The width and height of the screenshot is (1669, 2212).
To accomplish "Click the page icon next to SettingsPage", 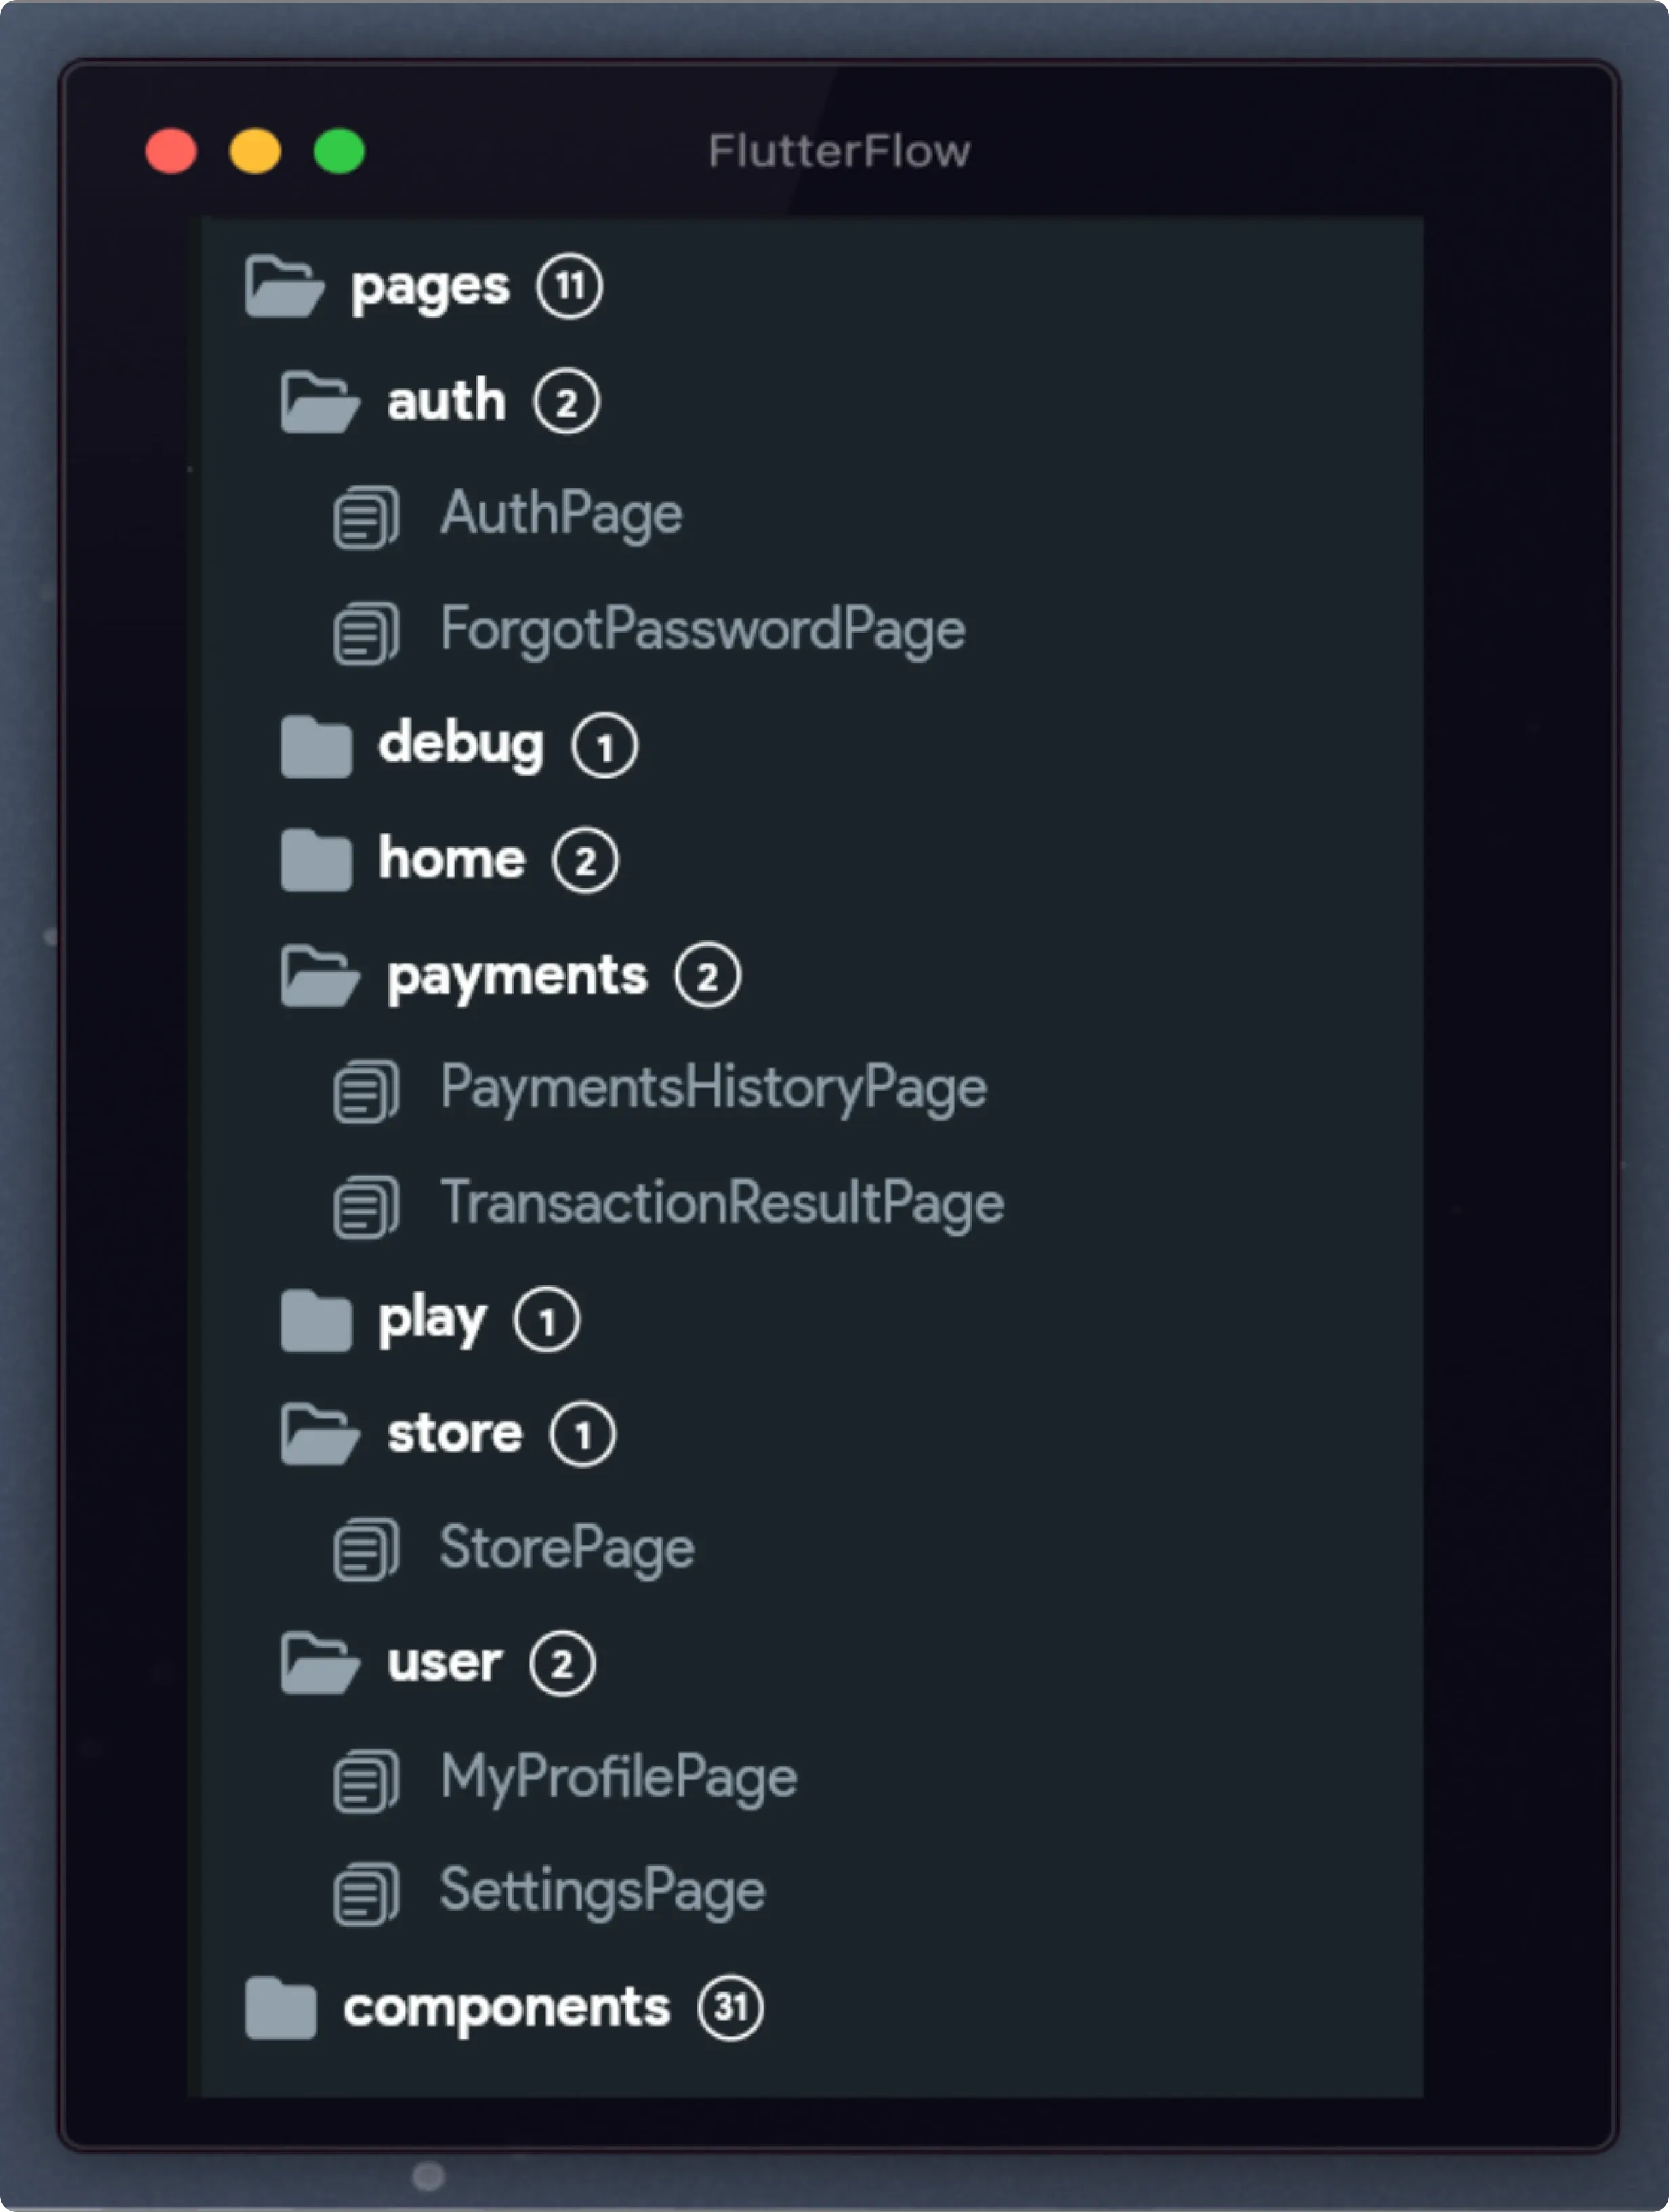I will 366,1894.
